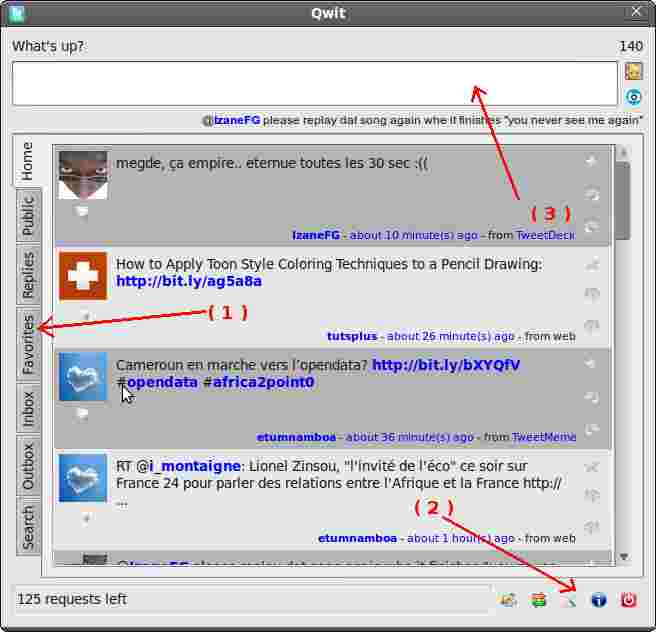Open etumnamboa link in the Cameroun tweet
Viewport: 656px width, 632px height.
[x=296, y=437]
